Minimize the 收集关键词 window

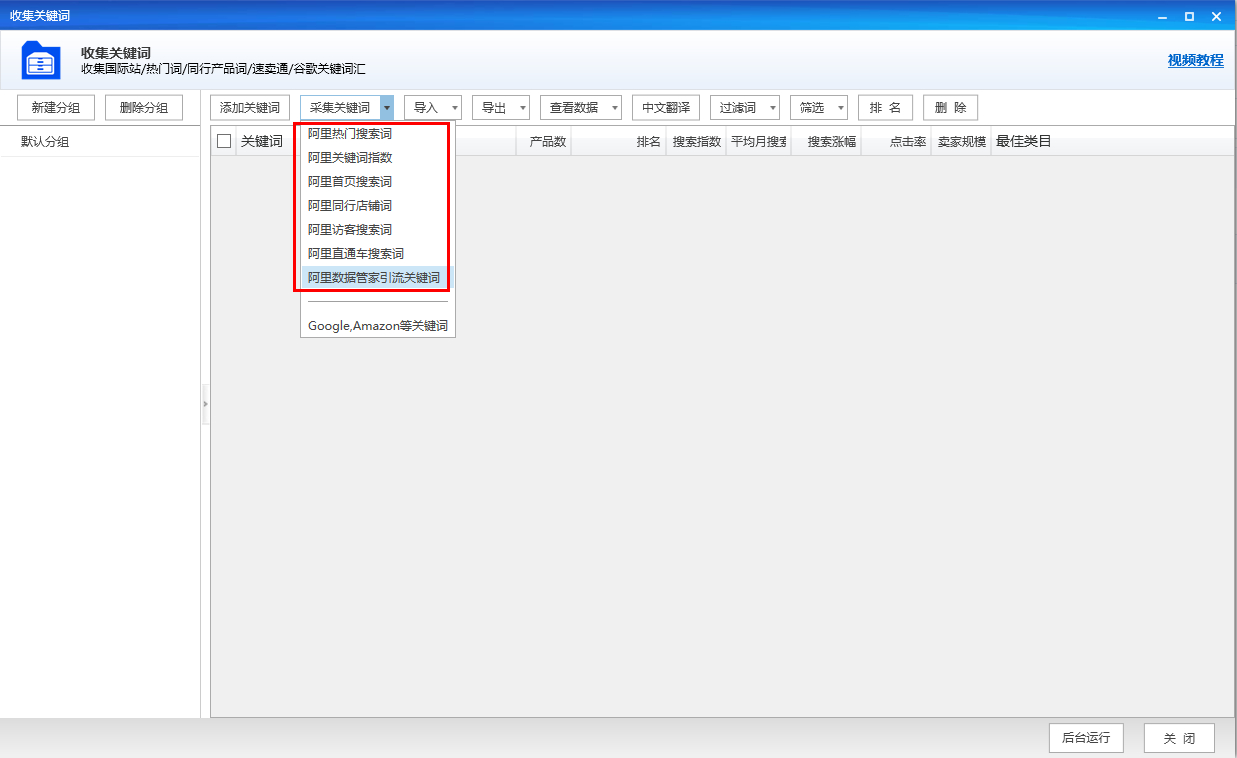[x=1162, y=16]
